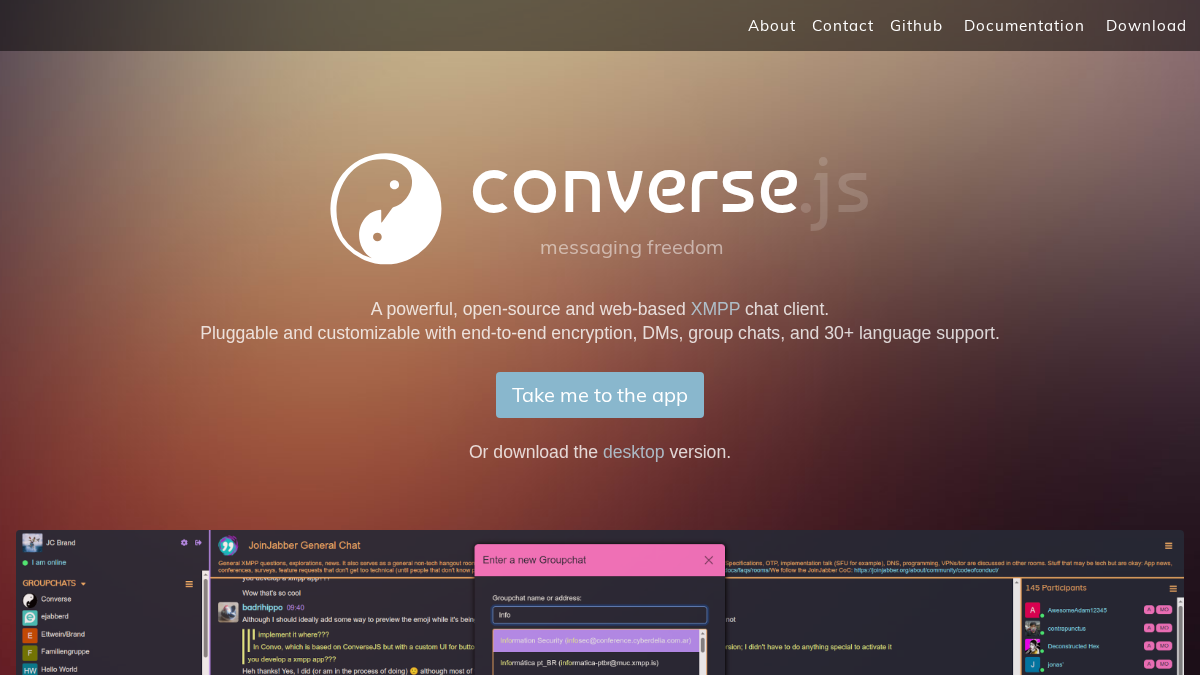Select participant contrapunctus
Viewport: 1200px width, 675px height.
(x=1066, y=628)
